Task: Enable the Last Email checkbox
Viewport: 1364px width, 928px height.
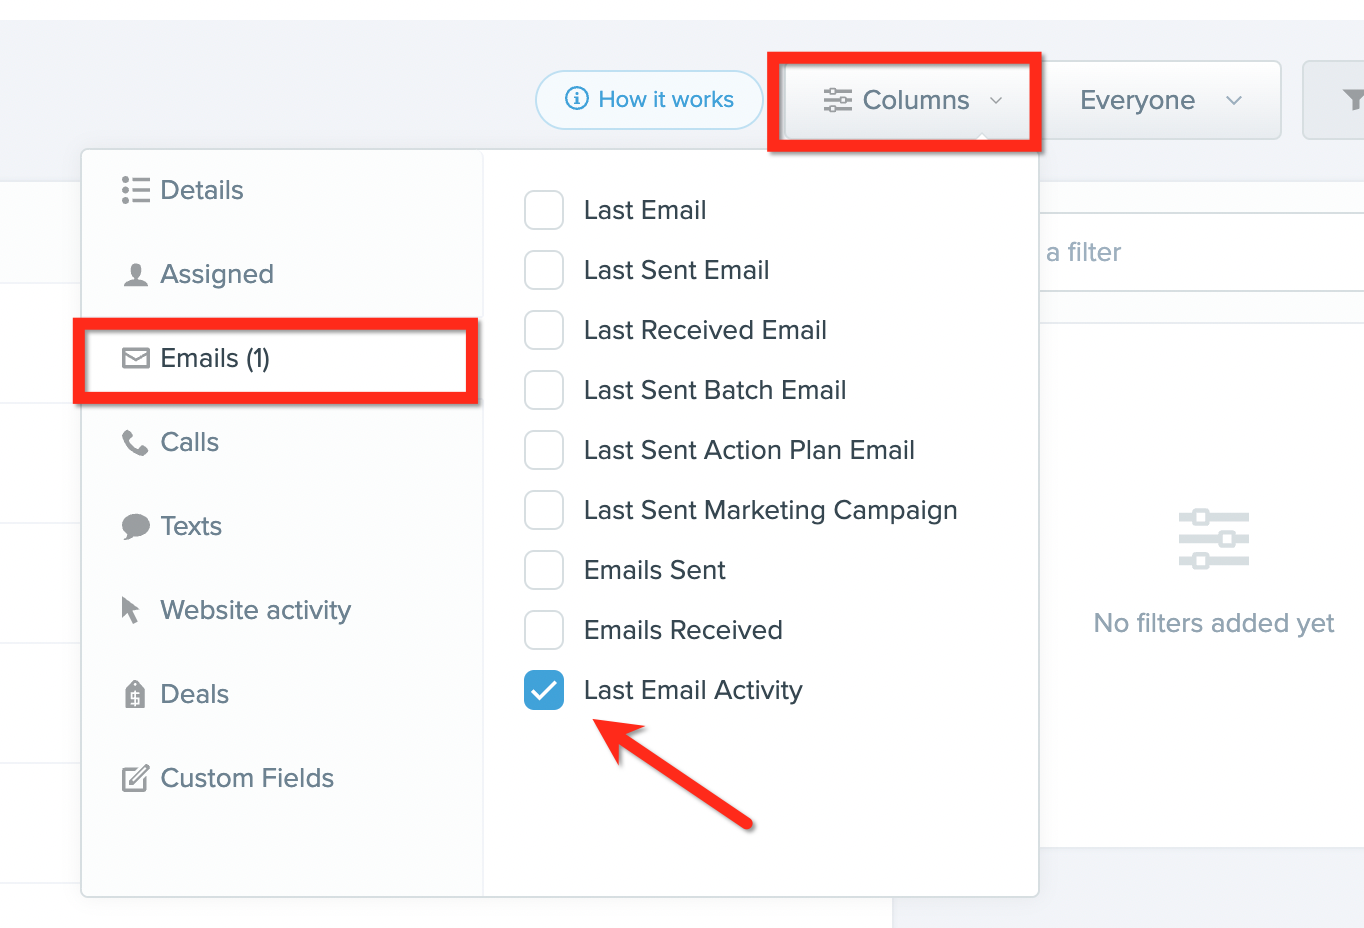Action: (x=544, y=210)
